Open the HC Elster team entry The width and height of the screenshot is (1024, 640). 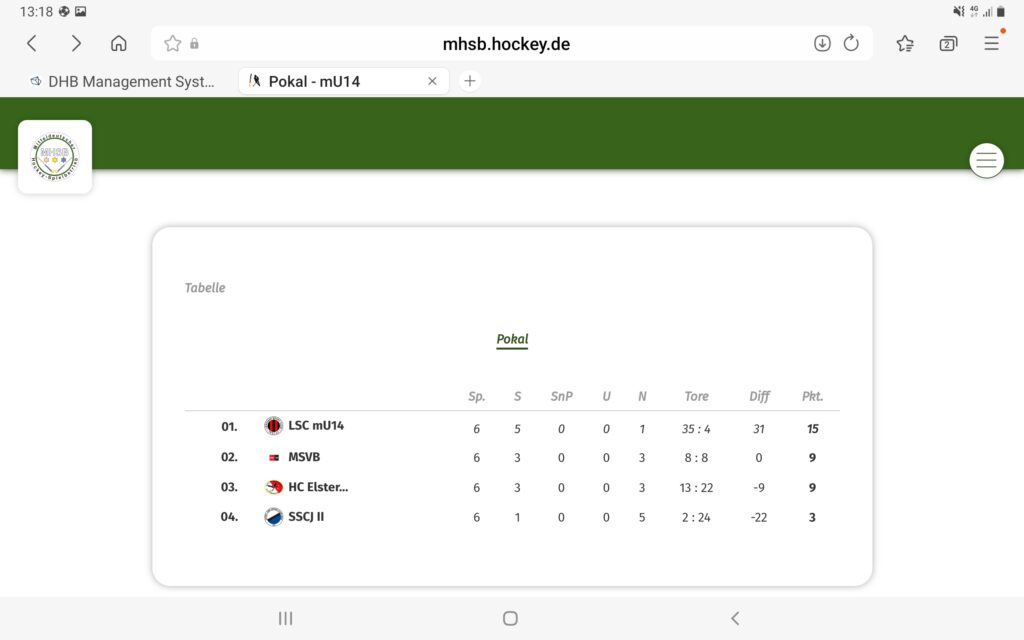pos(317,487)
